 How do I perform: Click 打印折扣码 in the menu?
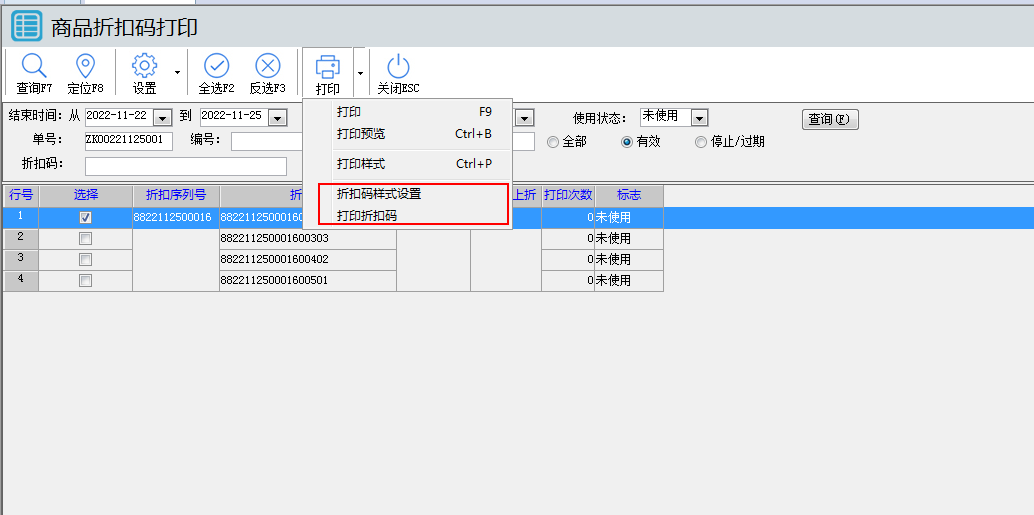click(x=367, y=215)
